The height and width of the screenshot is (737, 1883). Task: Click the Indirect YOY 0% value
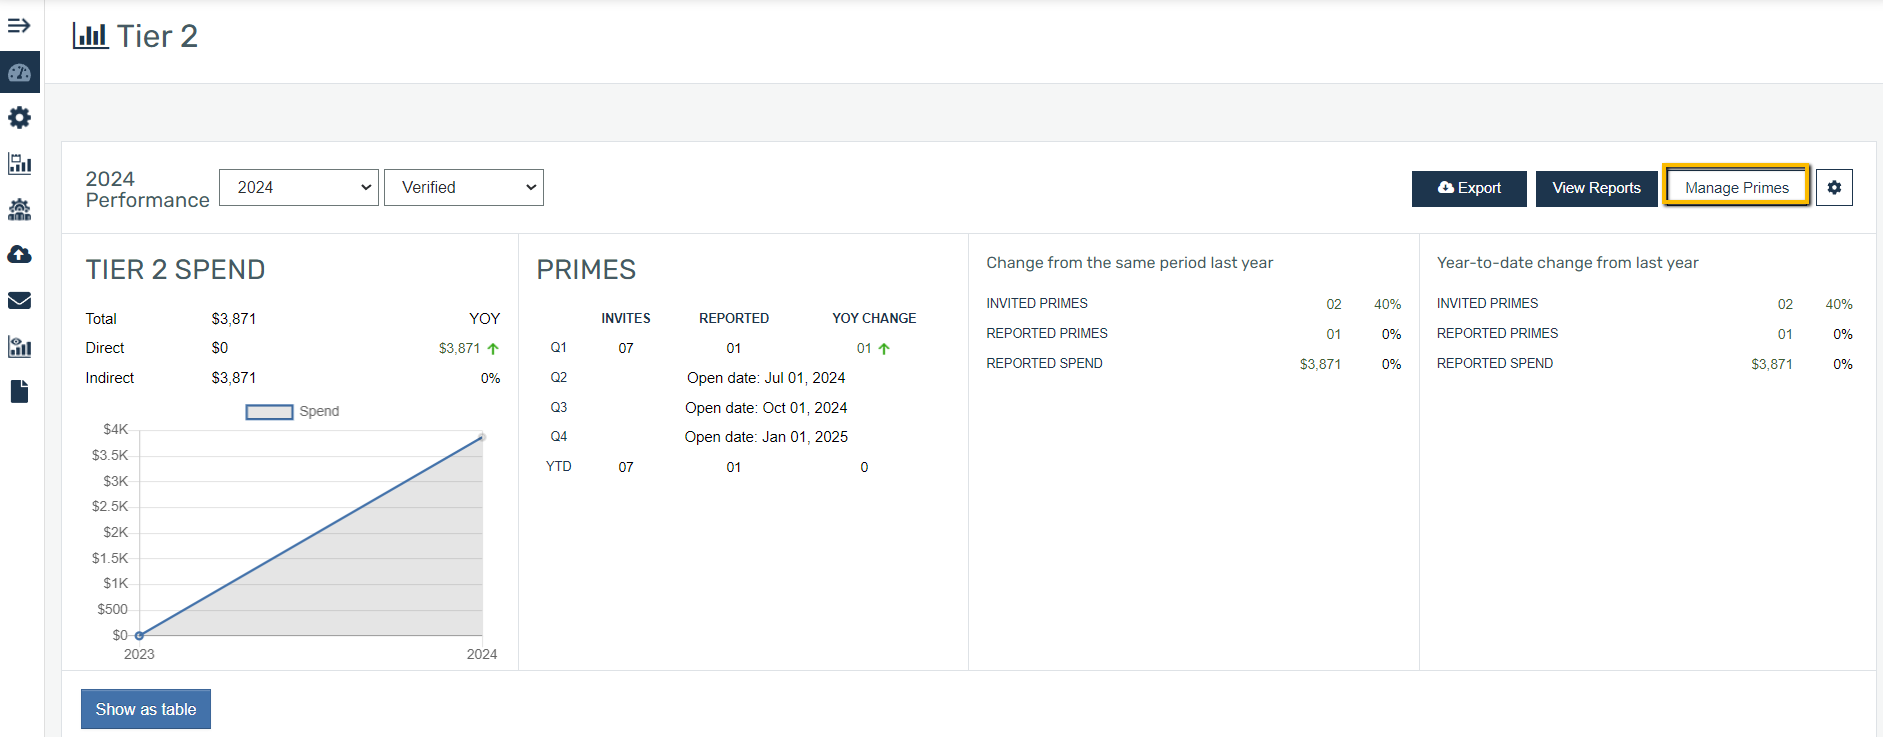tap(490, 378)
